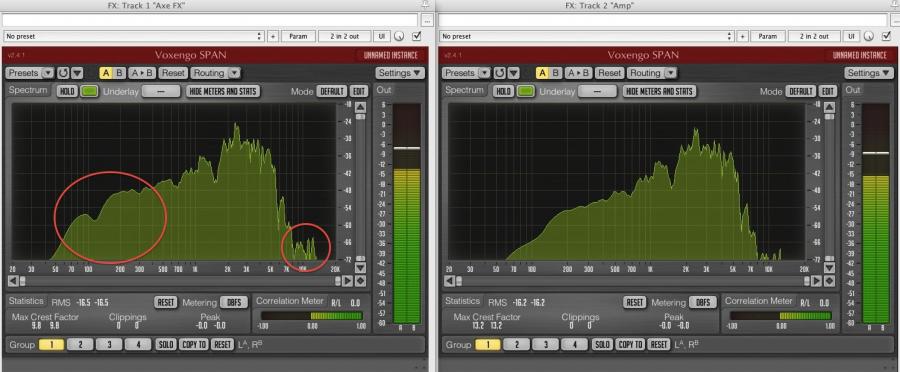Select state B in Axe FX SPAN
900x372 pixels.
(x=119, y=73)
